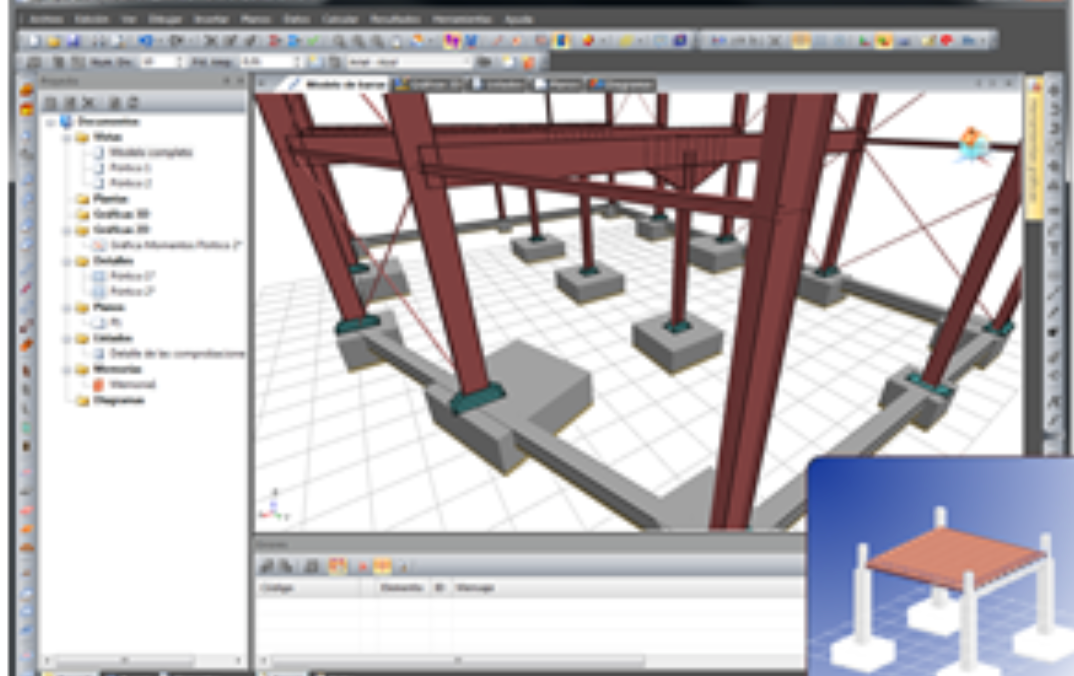The image size is (1074, 676).
Task: Click the new file icon in top toolbar
Action: (33, 41)
